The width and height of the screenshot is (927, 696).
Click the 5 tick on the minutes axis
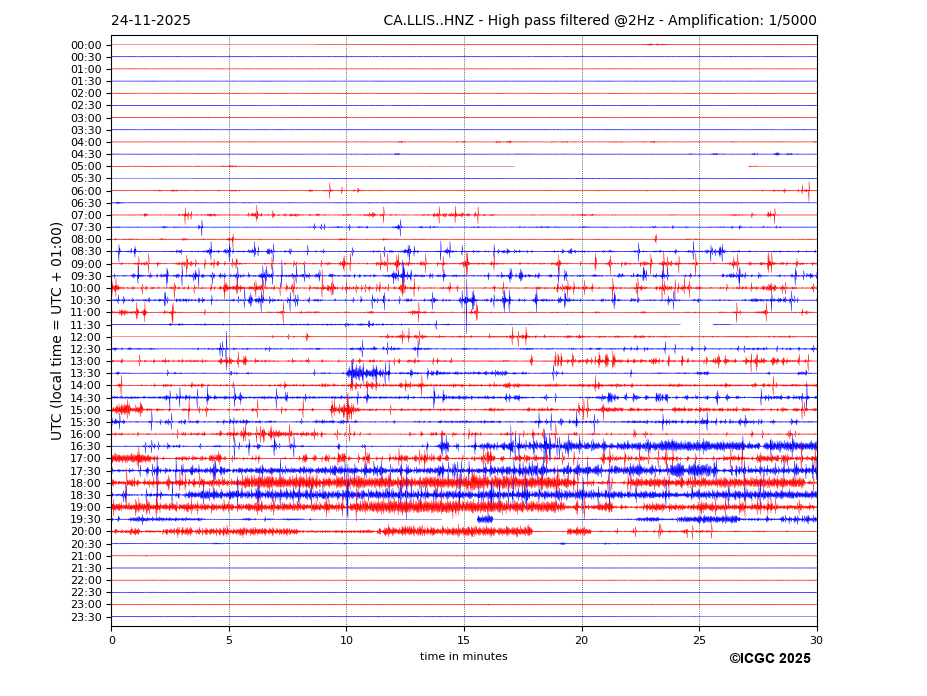click(229, 640)
